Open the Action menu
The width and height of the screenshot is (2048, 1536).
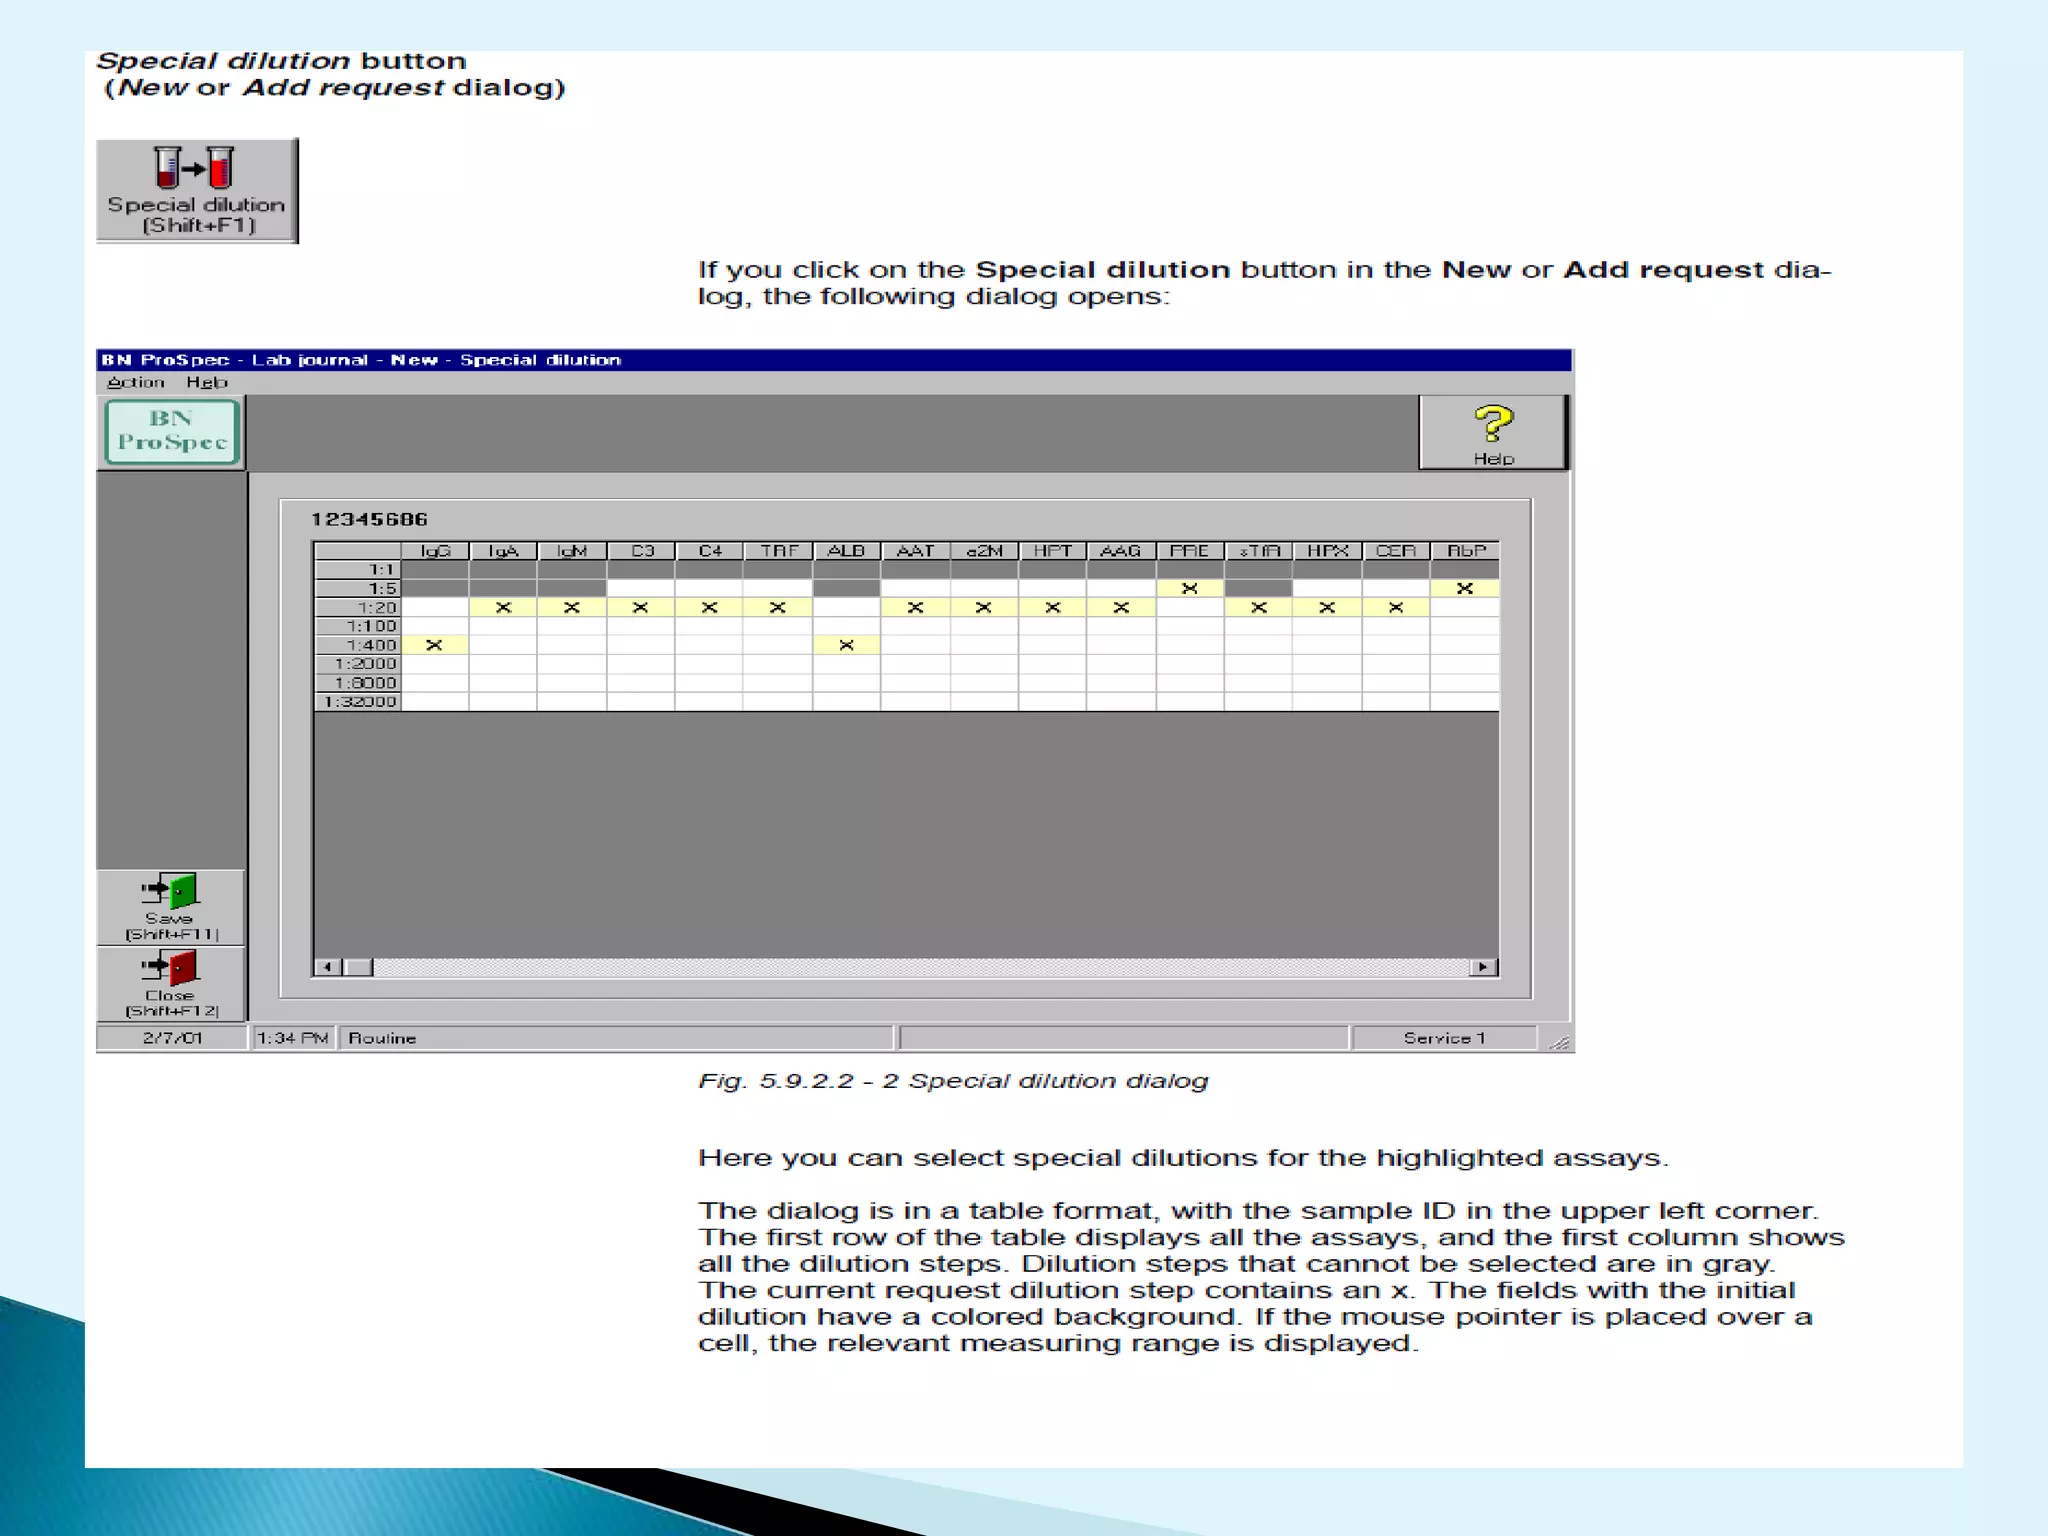coord(135,382)
